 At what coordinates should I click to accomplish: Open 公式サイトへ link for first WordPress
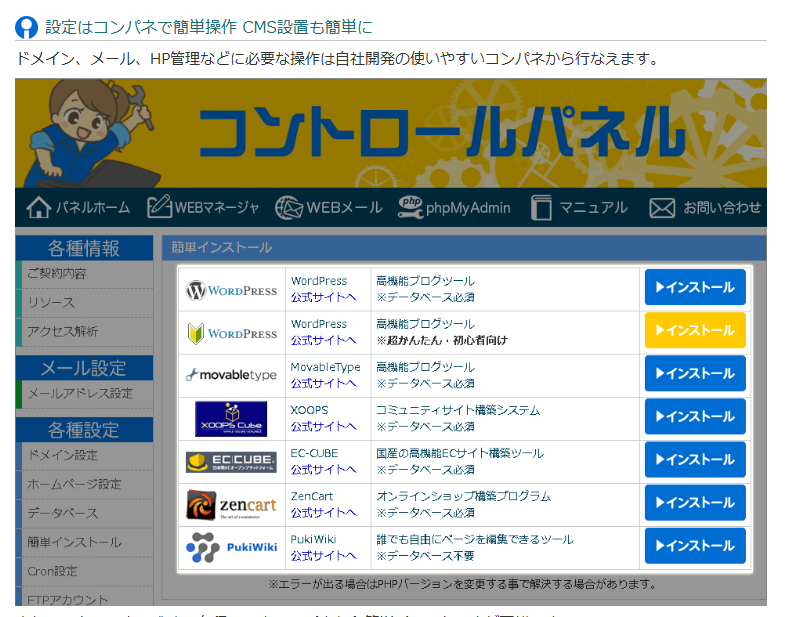[x=323, y=297]
